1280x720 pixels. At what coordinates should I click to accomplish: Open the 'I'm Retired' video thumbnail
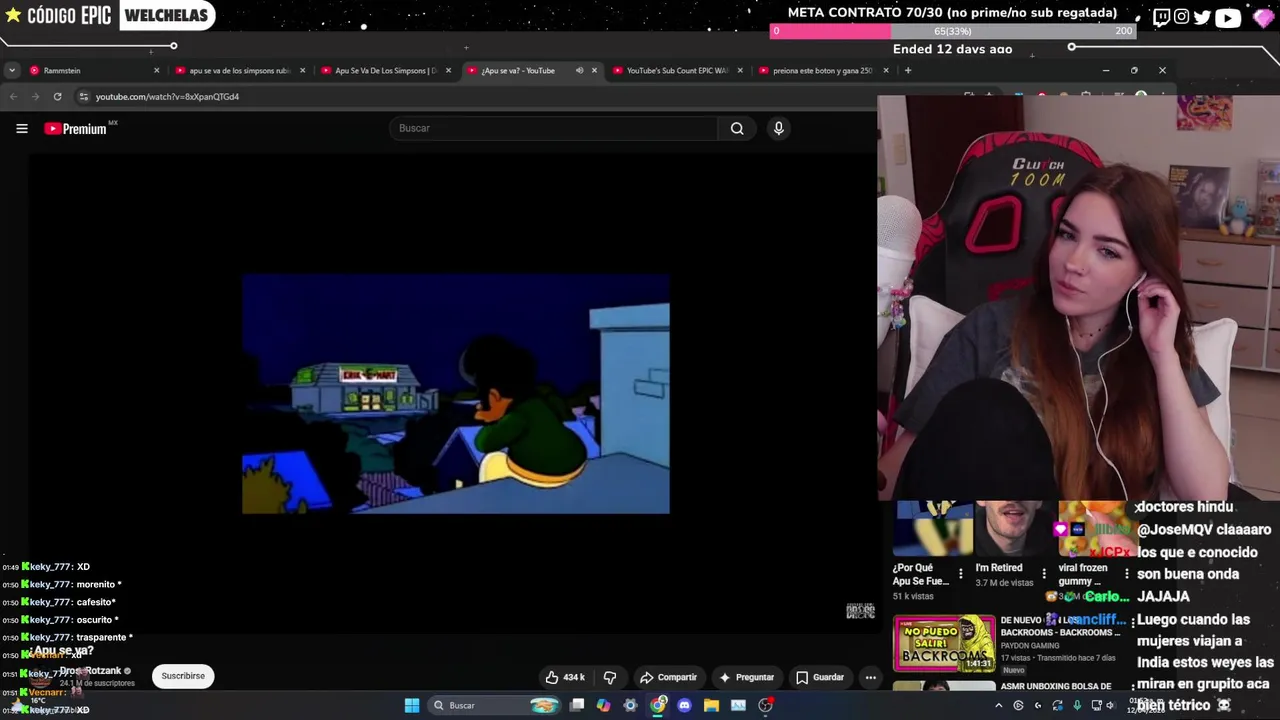[1016, 529]
